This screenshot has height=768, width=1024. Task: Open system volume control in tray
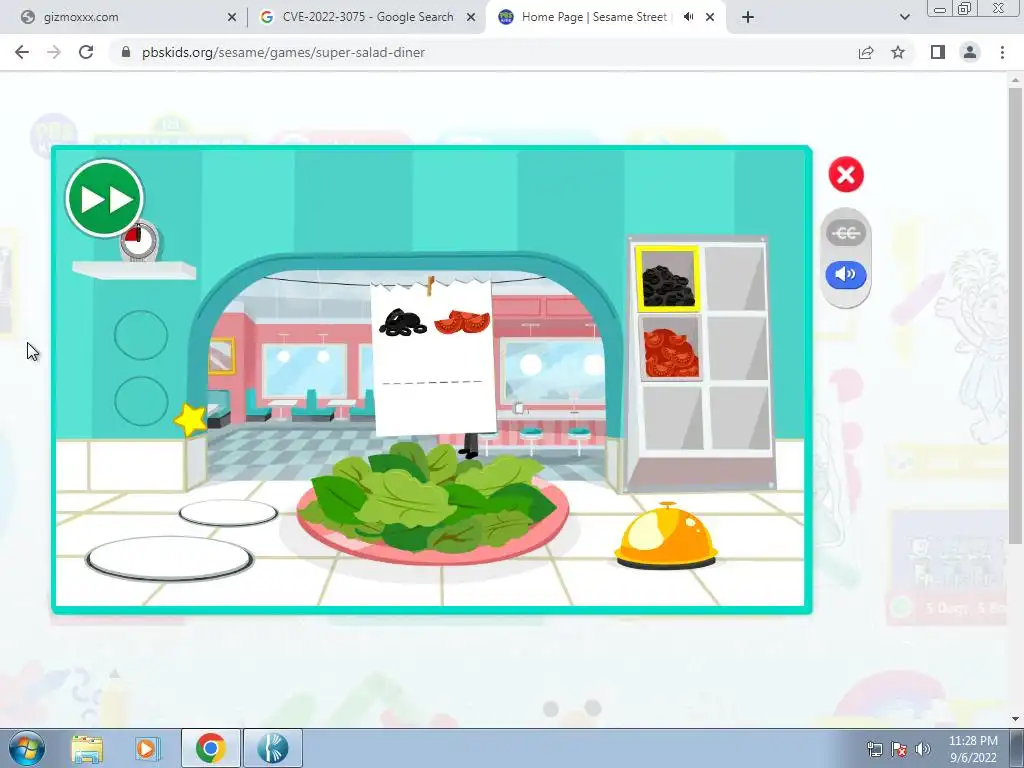923,749
